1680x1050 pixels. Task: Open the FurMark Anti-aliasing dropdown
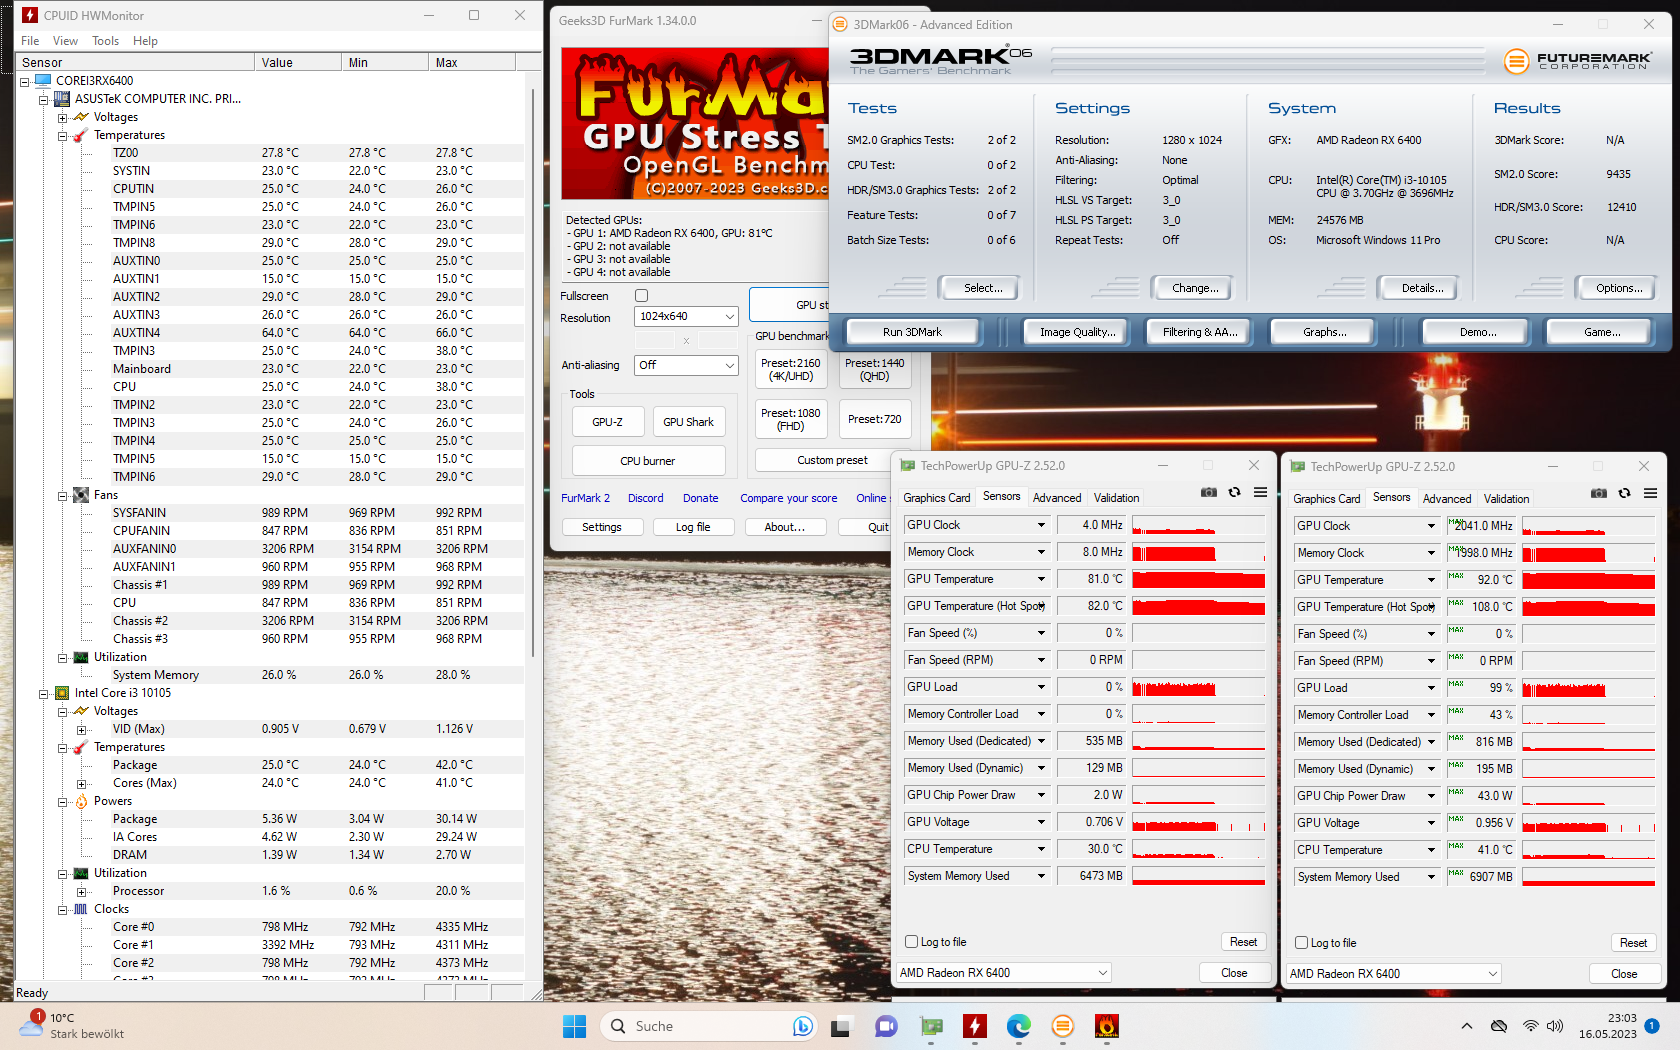click(x=686, y=365)
